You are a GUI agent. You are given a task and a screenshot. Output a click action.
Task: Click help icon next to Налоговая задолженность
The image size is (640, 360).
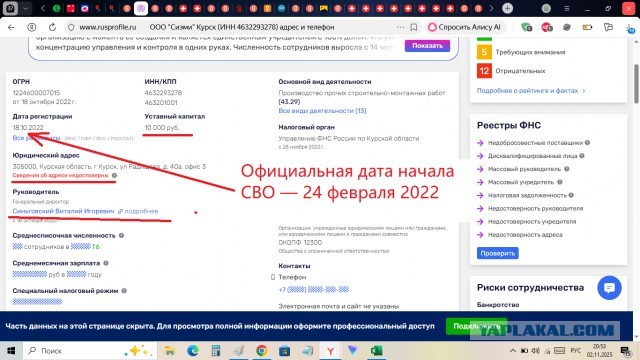pos(571,195)
